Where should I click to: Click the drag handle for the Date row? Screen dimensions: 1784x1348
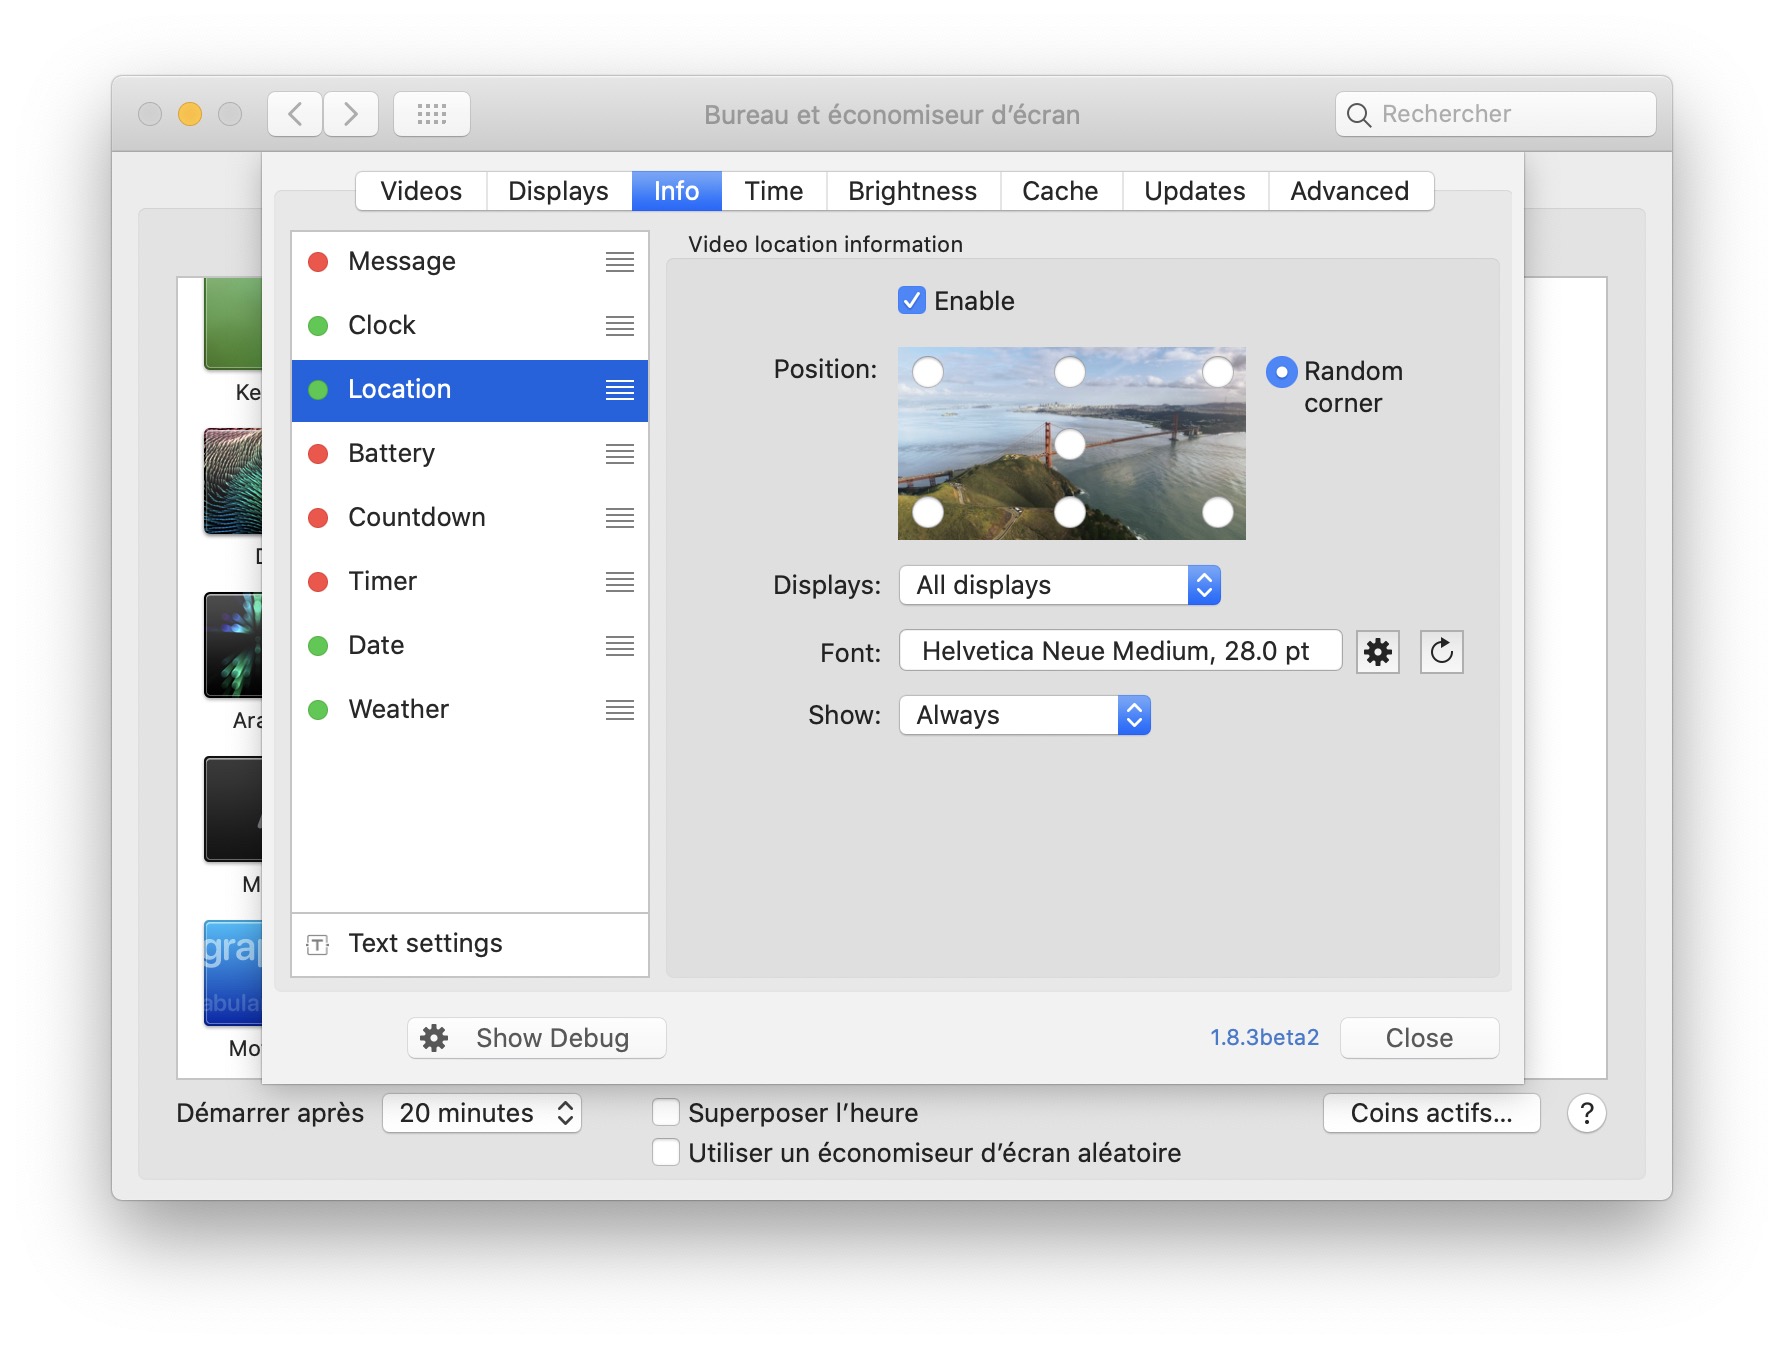click(620, 646)
